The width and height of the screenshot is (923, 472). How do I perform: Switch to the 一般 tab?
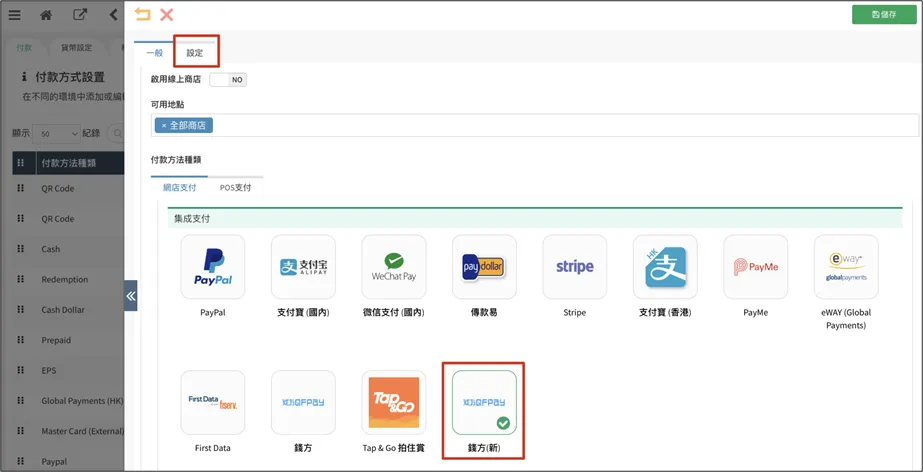click(154, 53)
